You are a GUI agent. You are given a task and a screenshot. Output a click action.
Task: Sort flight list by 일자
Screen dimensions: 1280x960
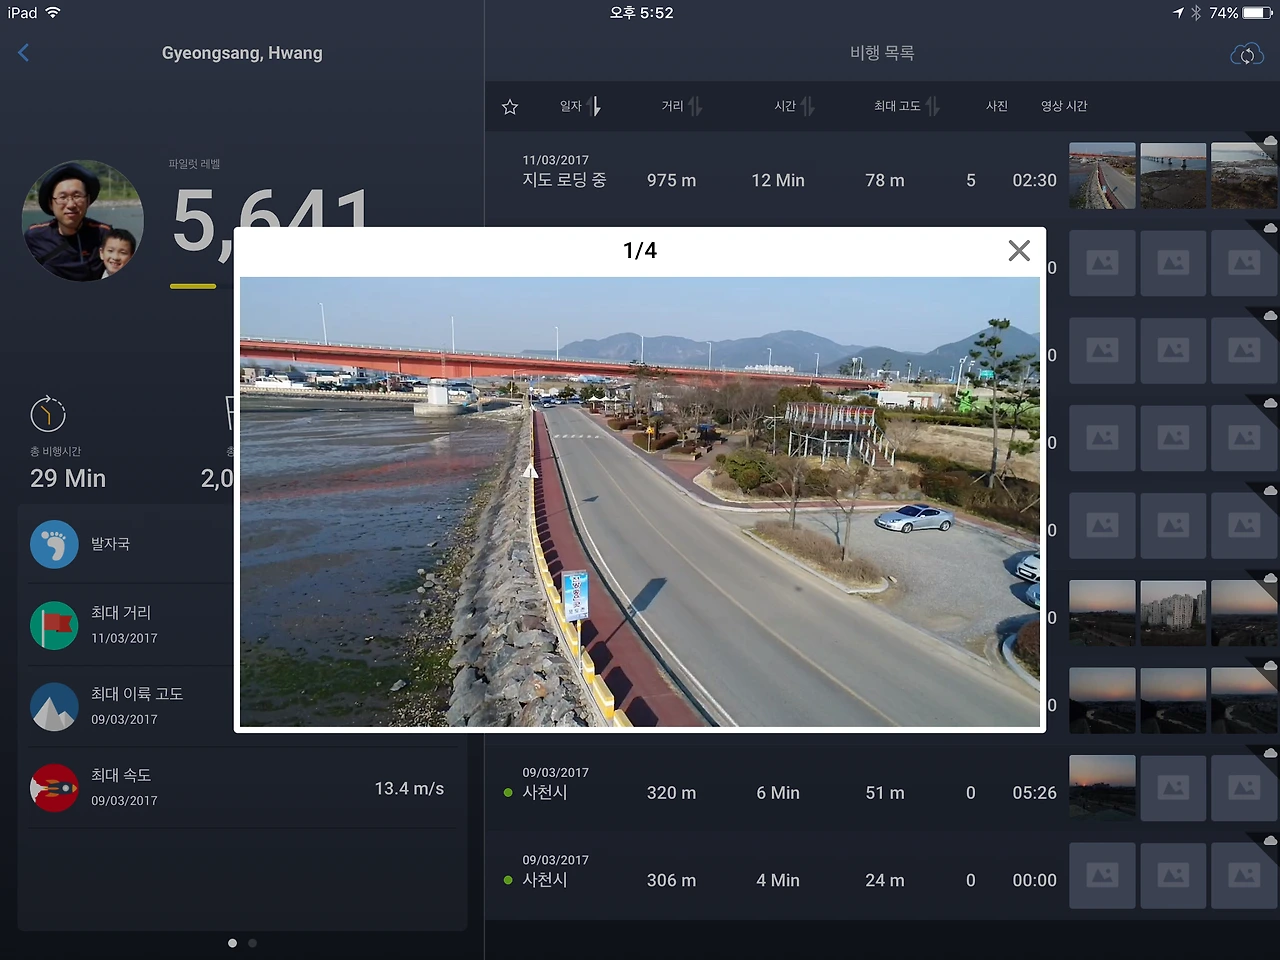click(580, 106)
